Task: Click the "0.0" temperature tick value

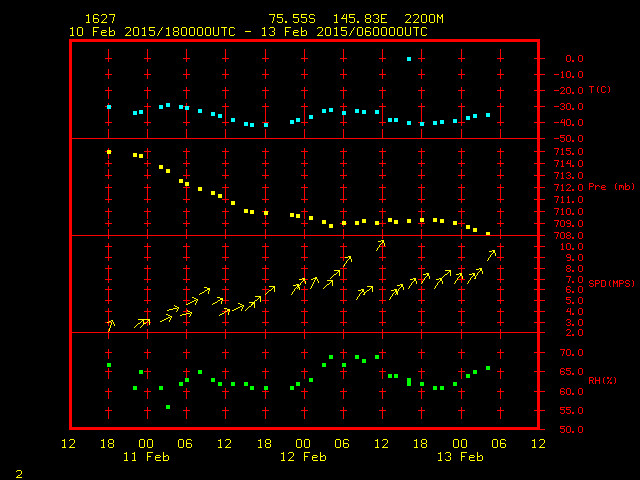Action: [574, 59]
